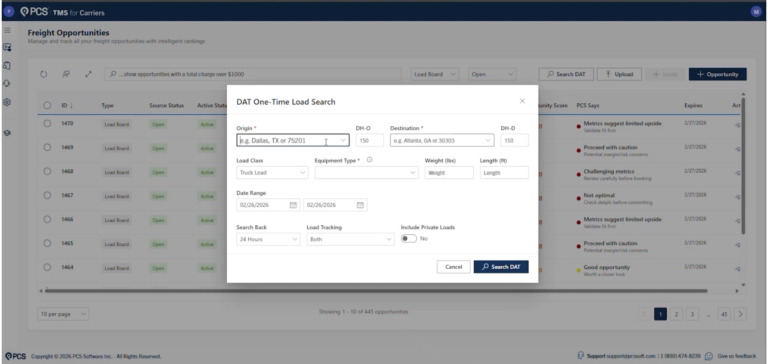Close the DAT One-Time Load Search dialog

click(x=522, y=101)
